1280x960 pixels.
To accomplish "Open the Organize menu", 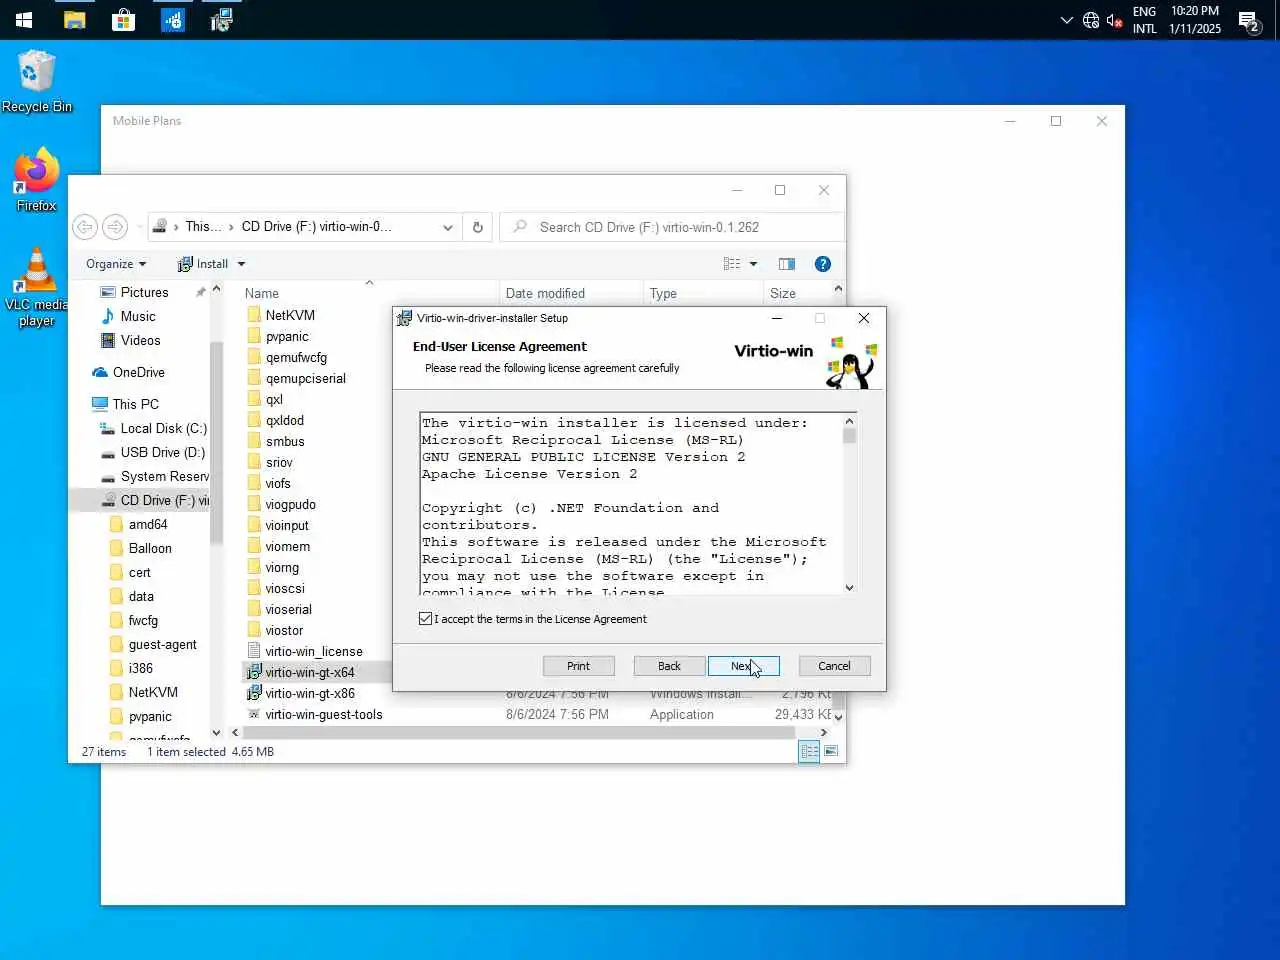I will tap(116, 264).
